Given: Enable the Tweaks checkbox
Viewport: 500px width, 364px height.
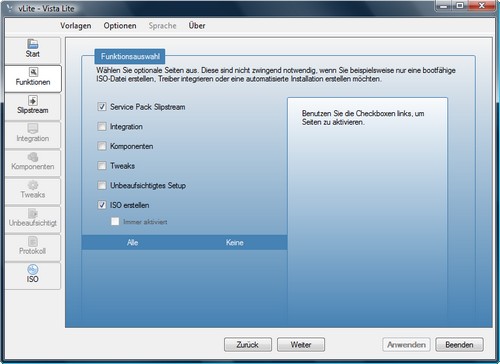Looking at the screenshot, I should [x=102, y=166].
